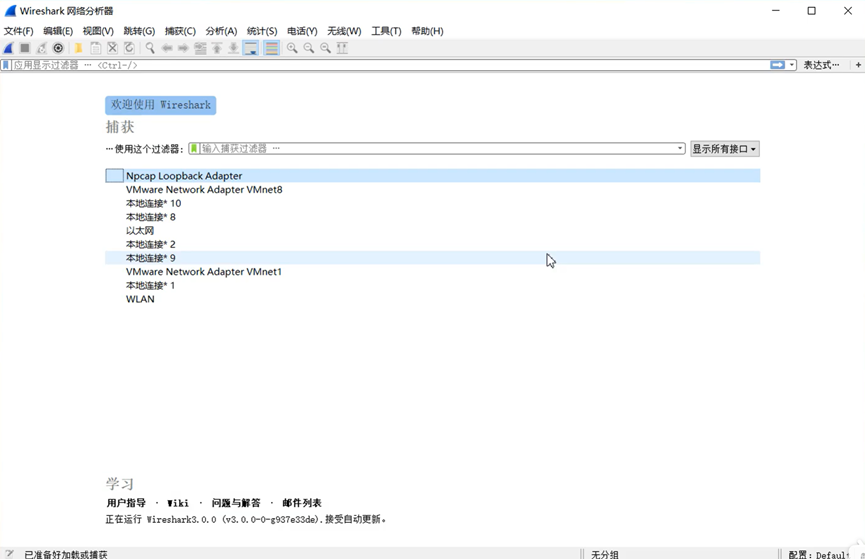Click the display filter input field
Image resolution: width=865 pixels, height=559 pixels.
pyautogui.click(x=390, y=65)
